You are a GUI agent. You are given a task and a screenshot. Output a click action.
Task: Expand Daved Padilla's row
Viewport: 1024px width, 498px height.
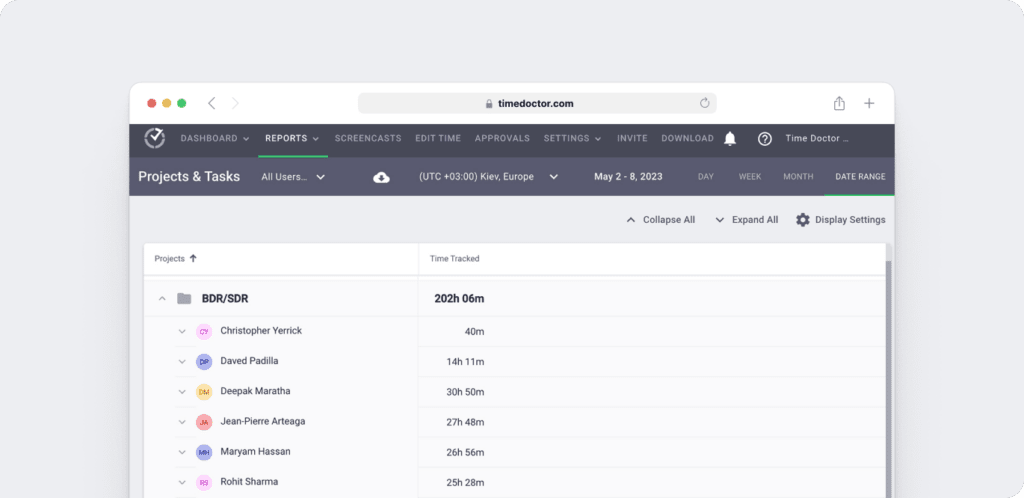click(x=182, y=362)
